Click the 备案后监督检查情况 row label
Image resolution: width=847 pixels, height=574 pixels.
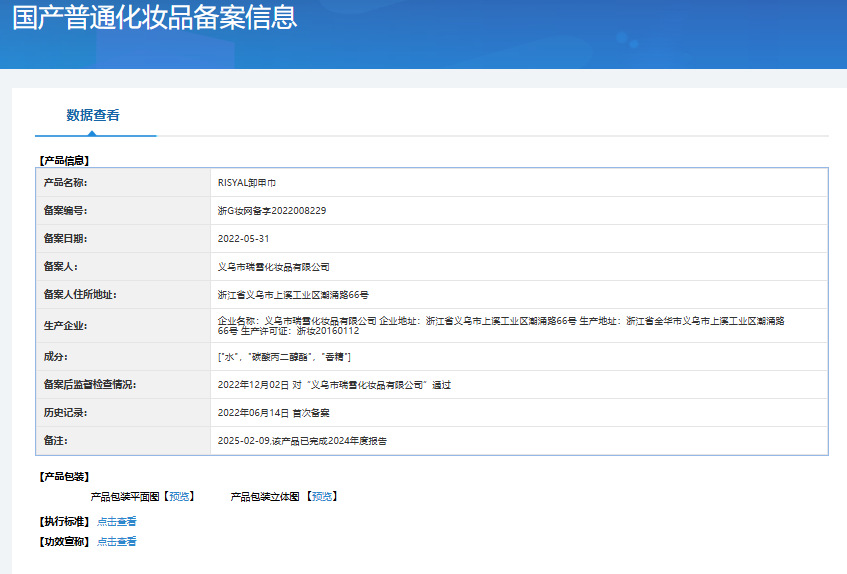(x=90, y=385)
